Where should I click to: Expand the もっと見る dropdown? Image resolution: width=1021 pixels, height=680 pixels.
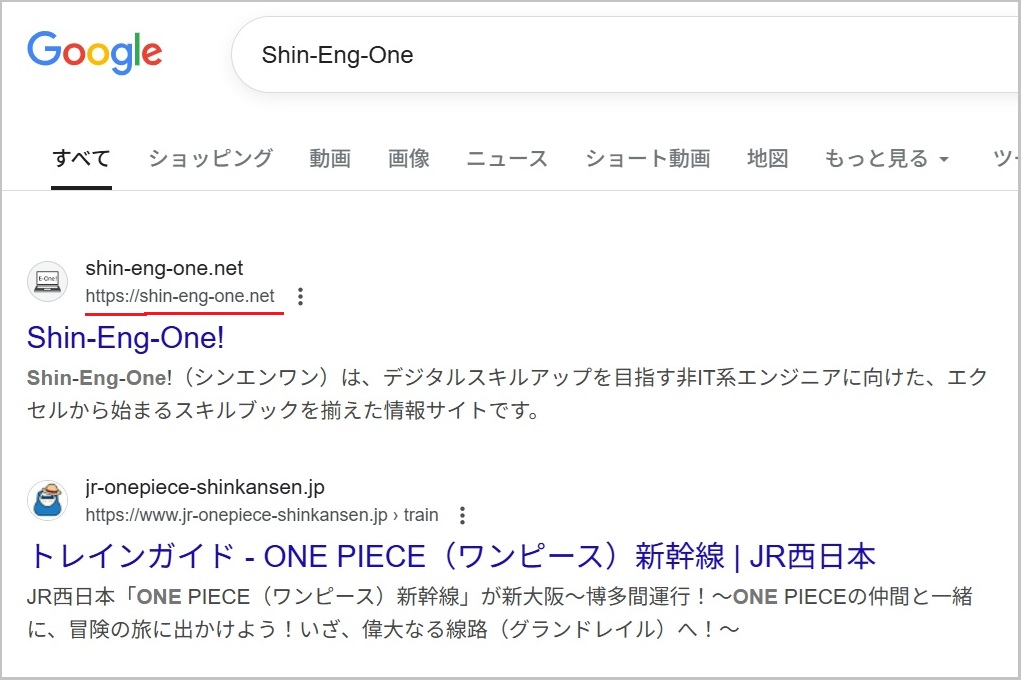click(x=885, y=158)
